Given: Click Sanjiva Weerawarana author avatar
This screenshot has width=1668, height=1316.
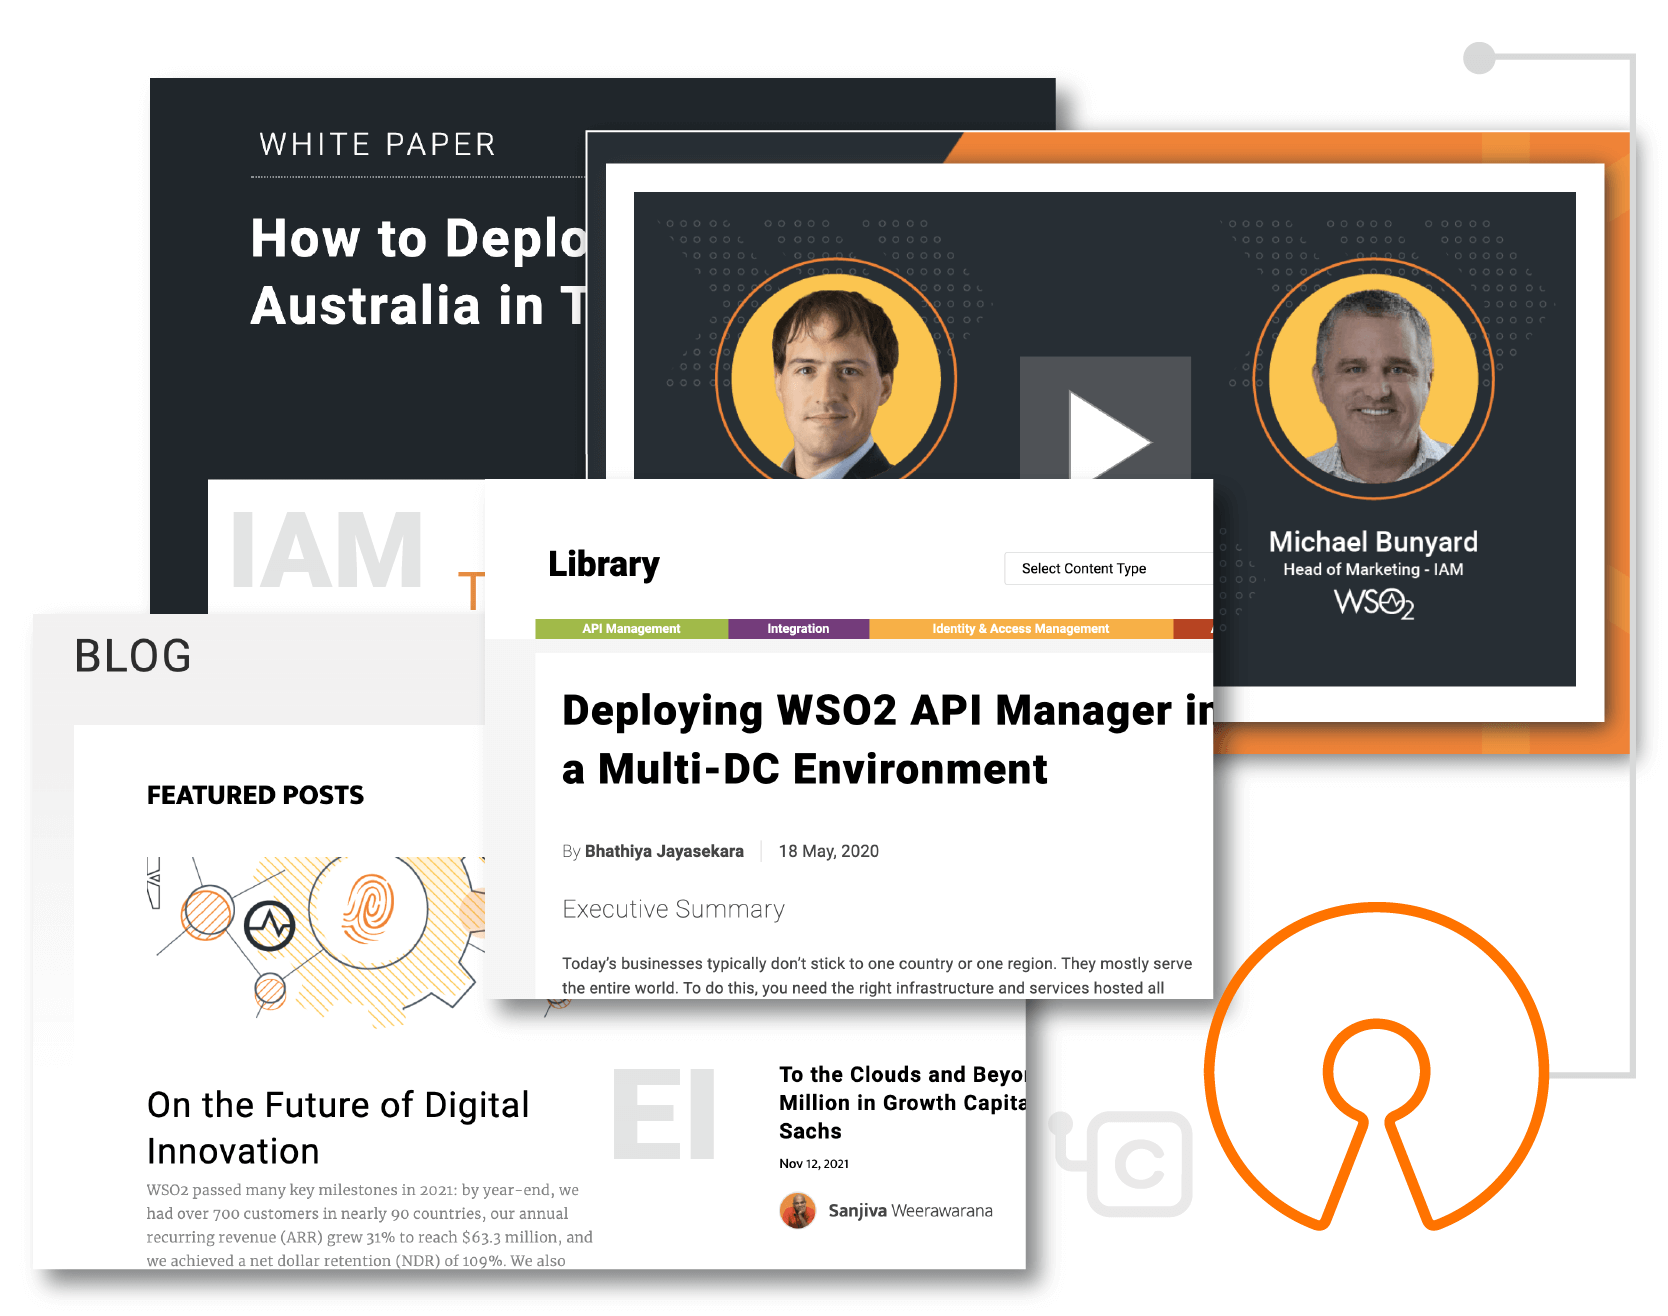Looking at the screenshot, I should (x=797, y=1210).
